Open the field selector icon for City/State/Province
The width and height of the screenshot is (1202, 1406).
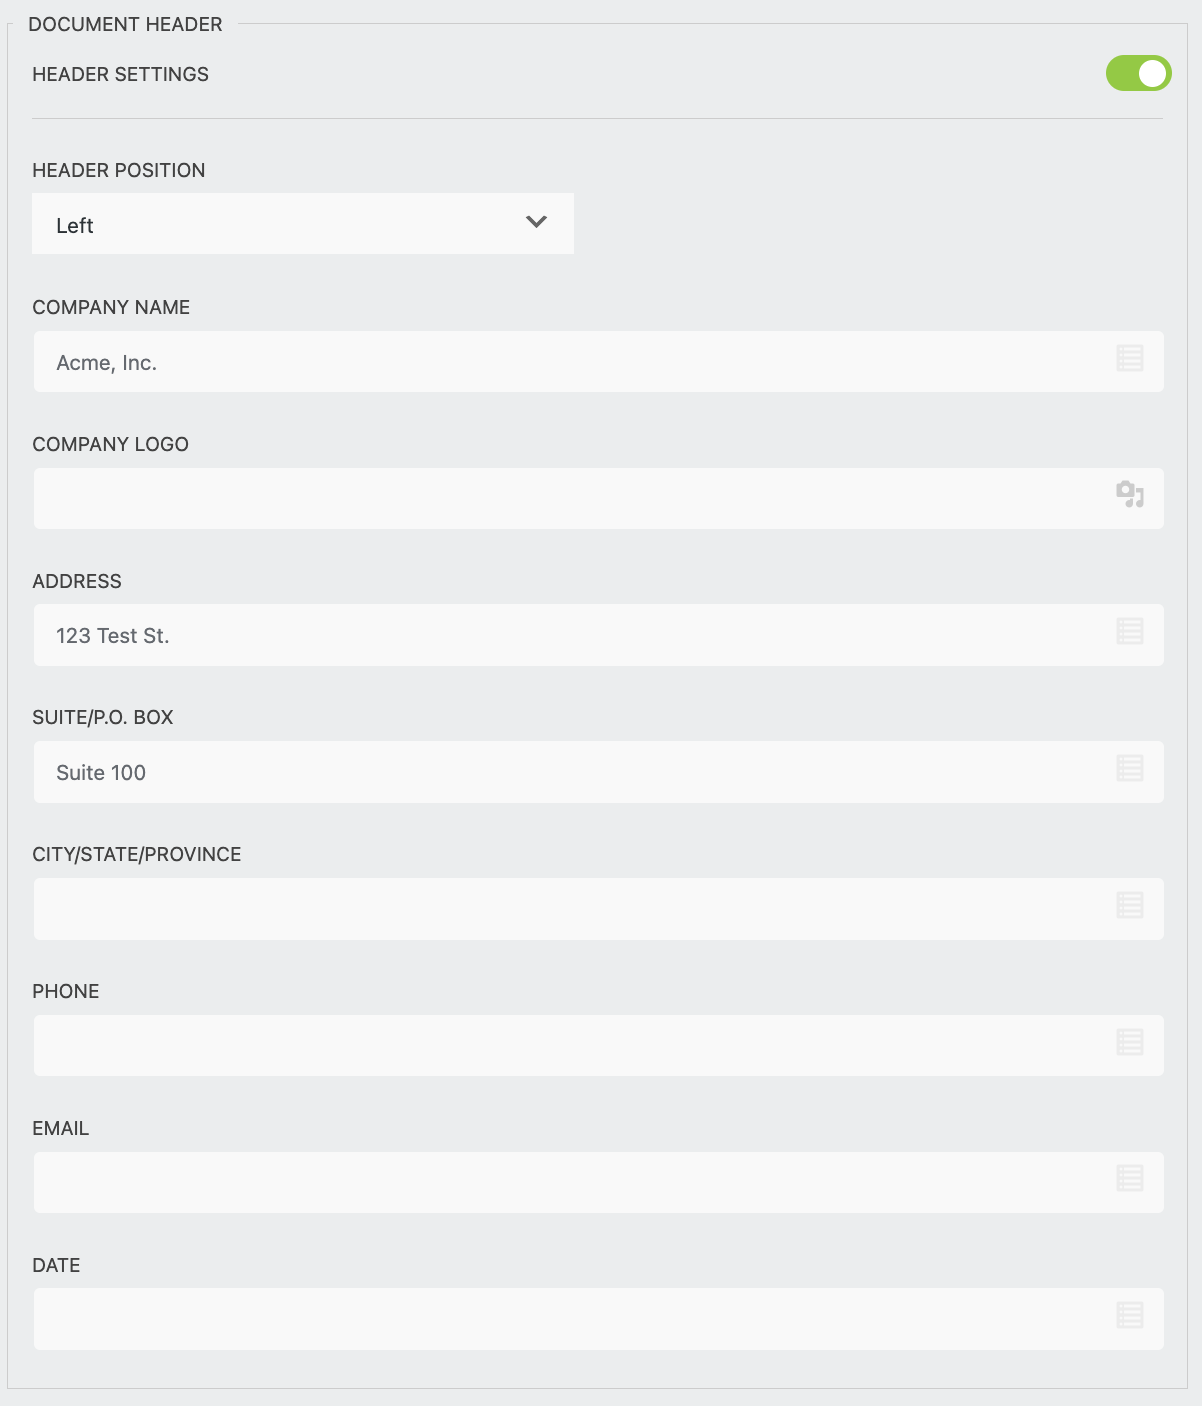[1129, 905]
